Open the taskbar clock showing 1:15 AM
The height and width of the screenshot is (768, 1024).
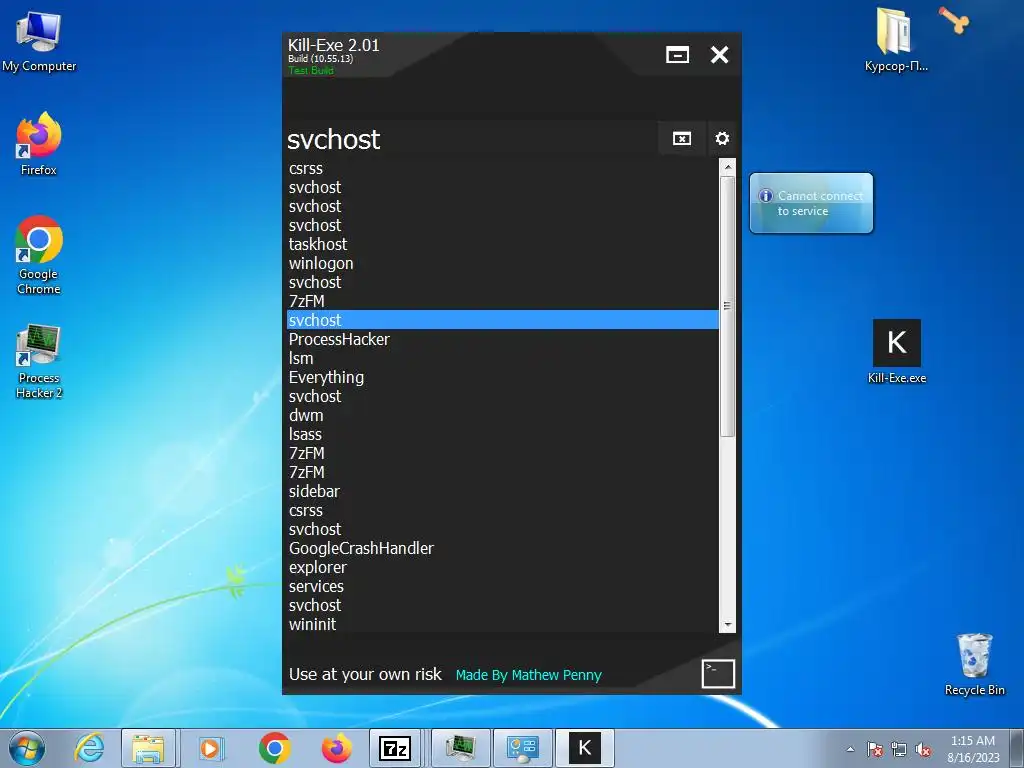point(973,749)
